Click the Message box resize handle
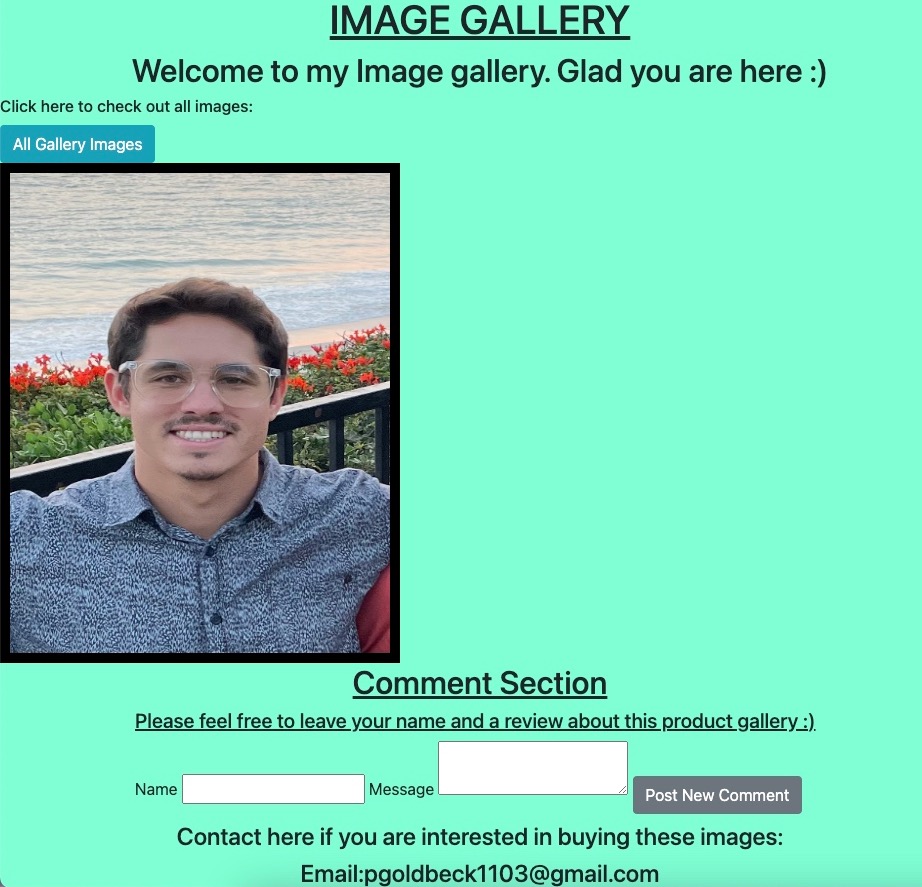The width and height of the screenshot is (922, 887). click(623, 790)
